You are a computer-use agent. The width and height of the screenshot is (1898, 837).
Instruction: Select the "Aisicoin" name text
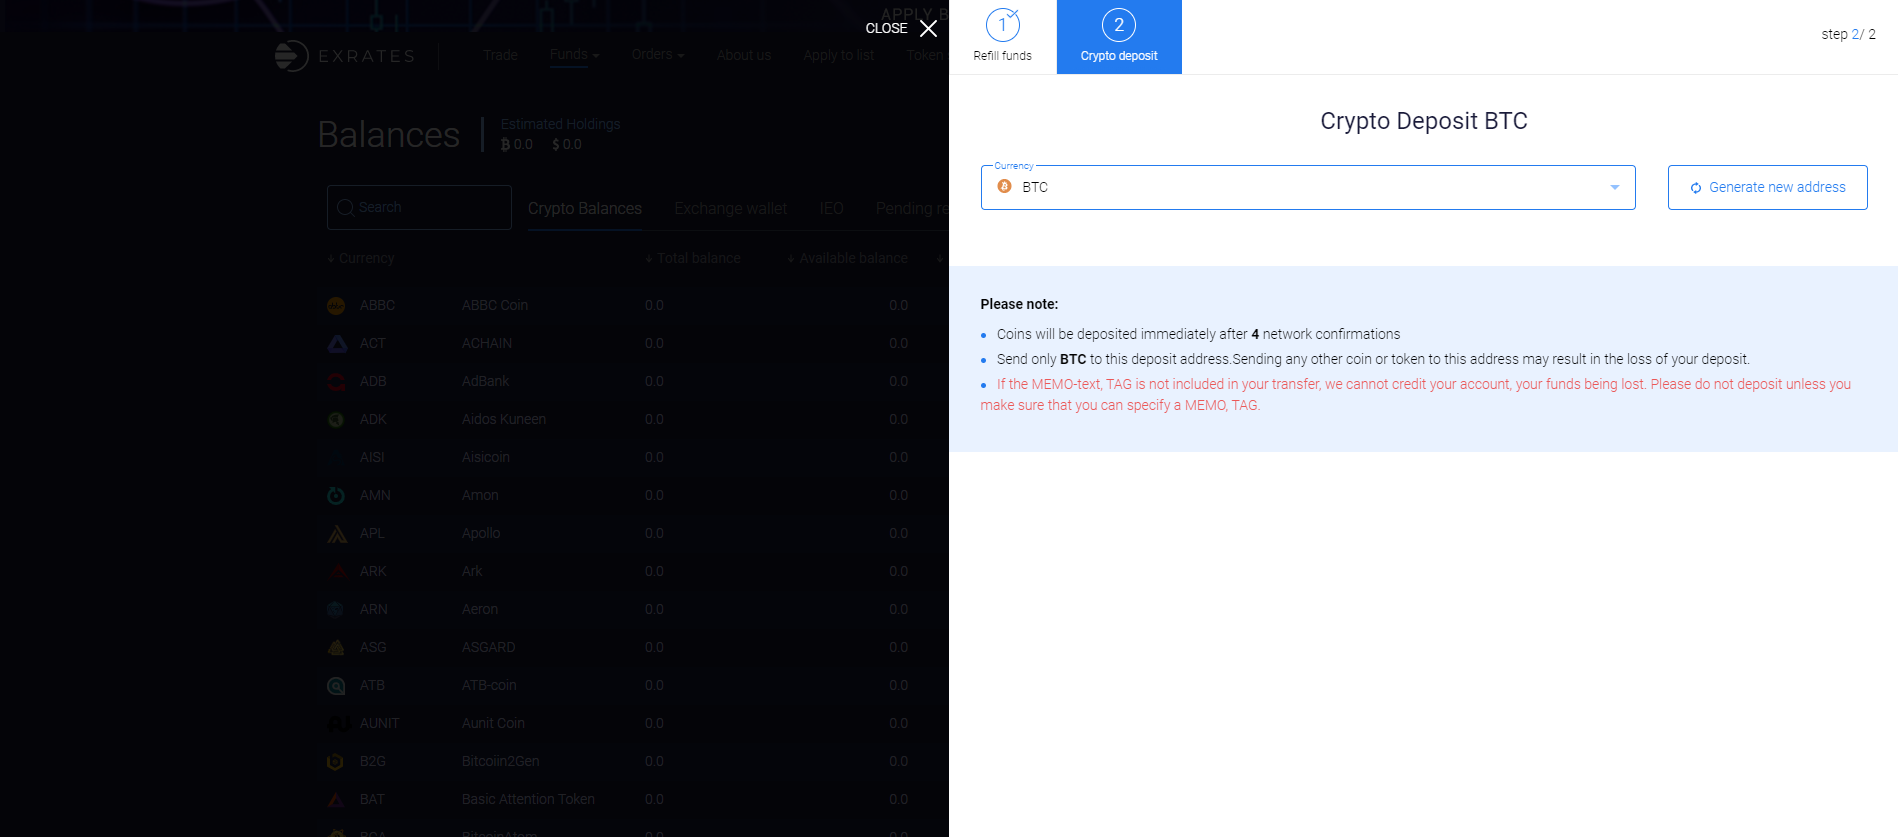[486, 457]
